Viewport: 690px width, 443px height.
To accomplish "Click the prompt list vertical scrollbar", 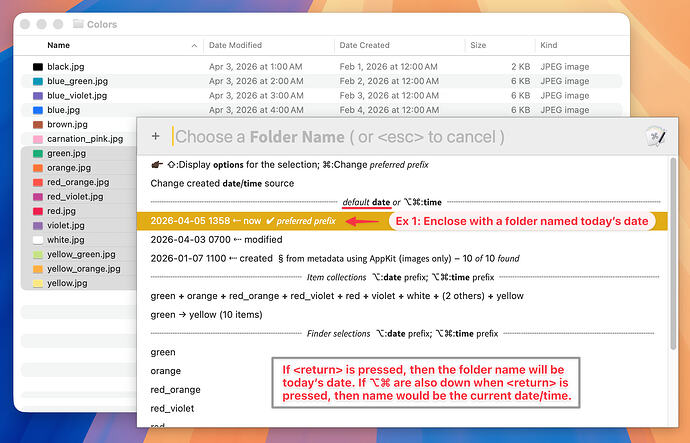I will click(x=673, y=254).
